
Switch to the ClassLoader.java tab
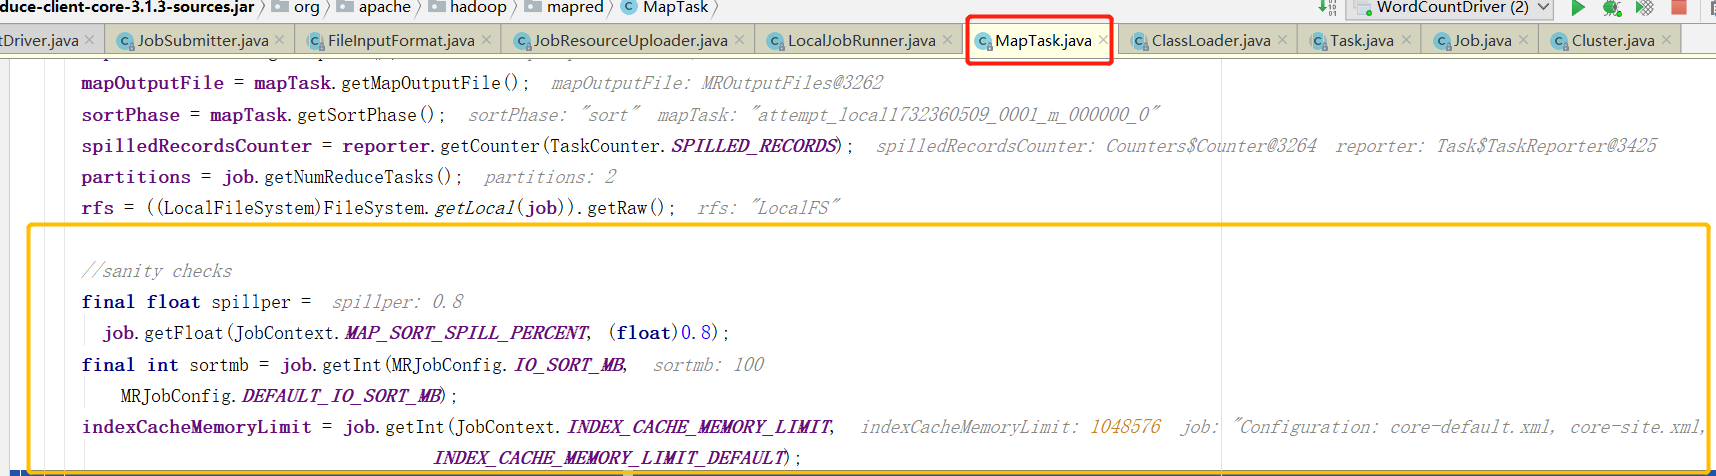tap(1211, 41)
